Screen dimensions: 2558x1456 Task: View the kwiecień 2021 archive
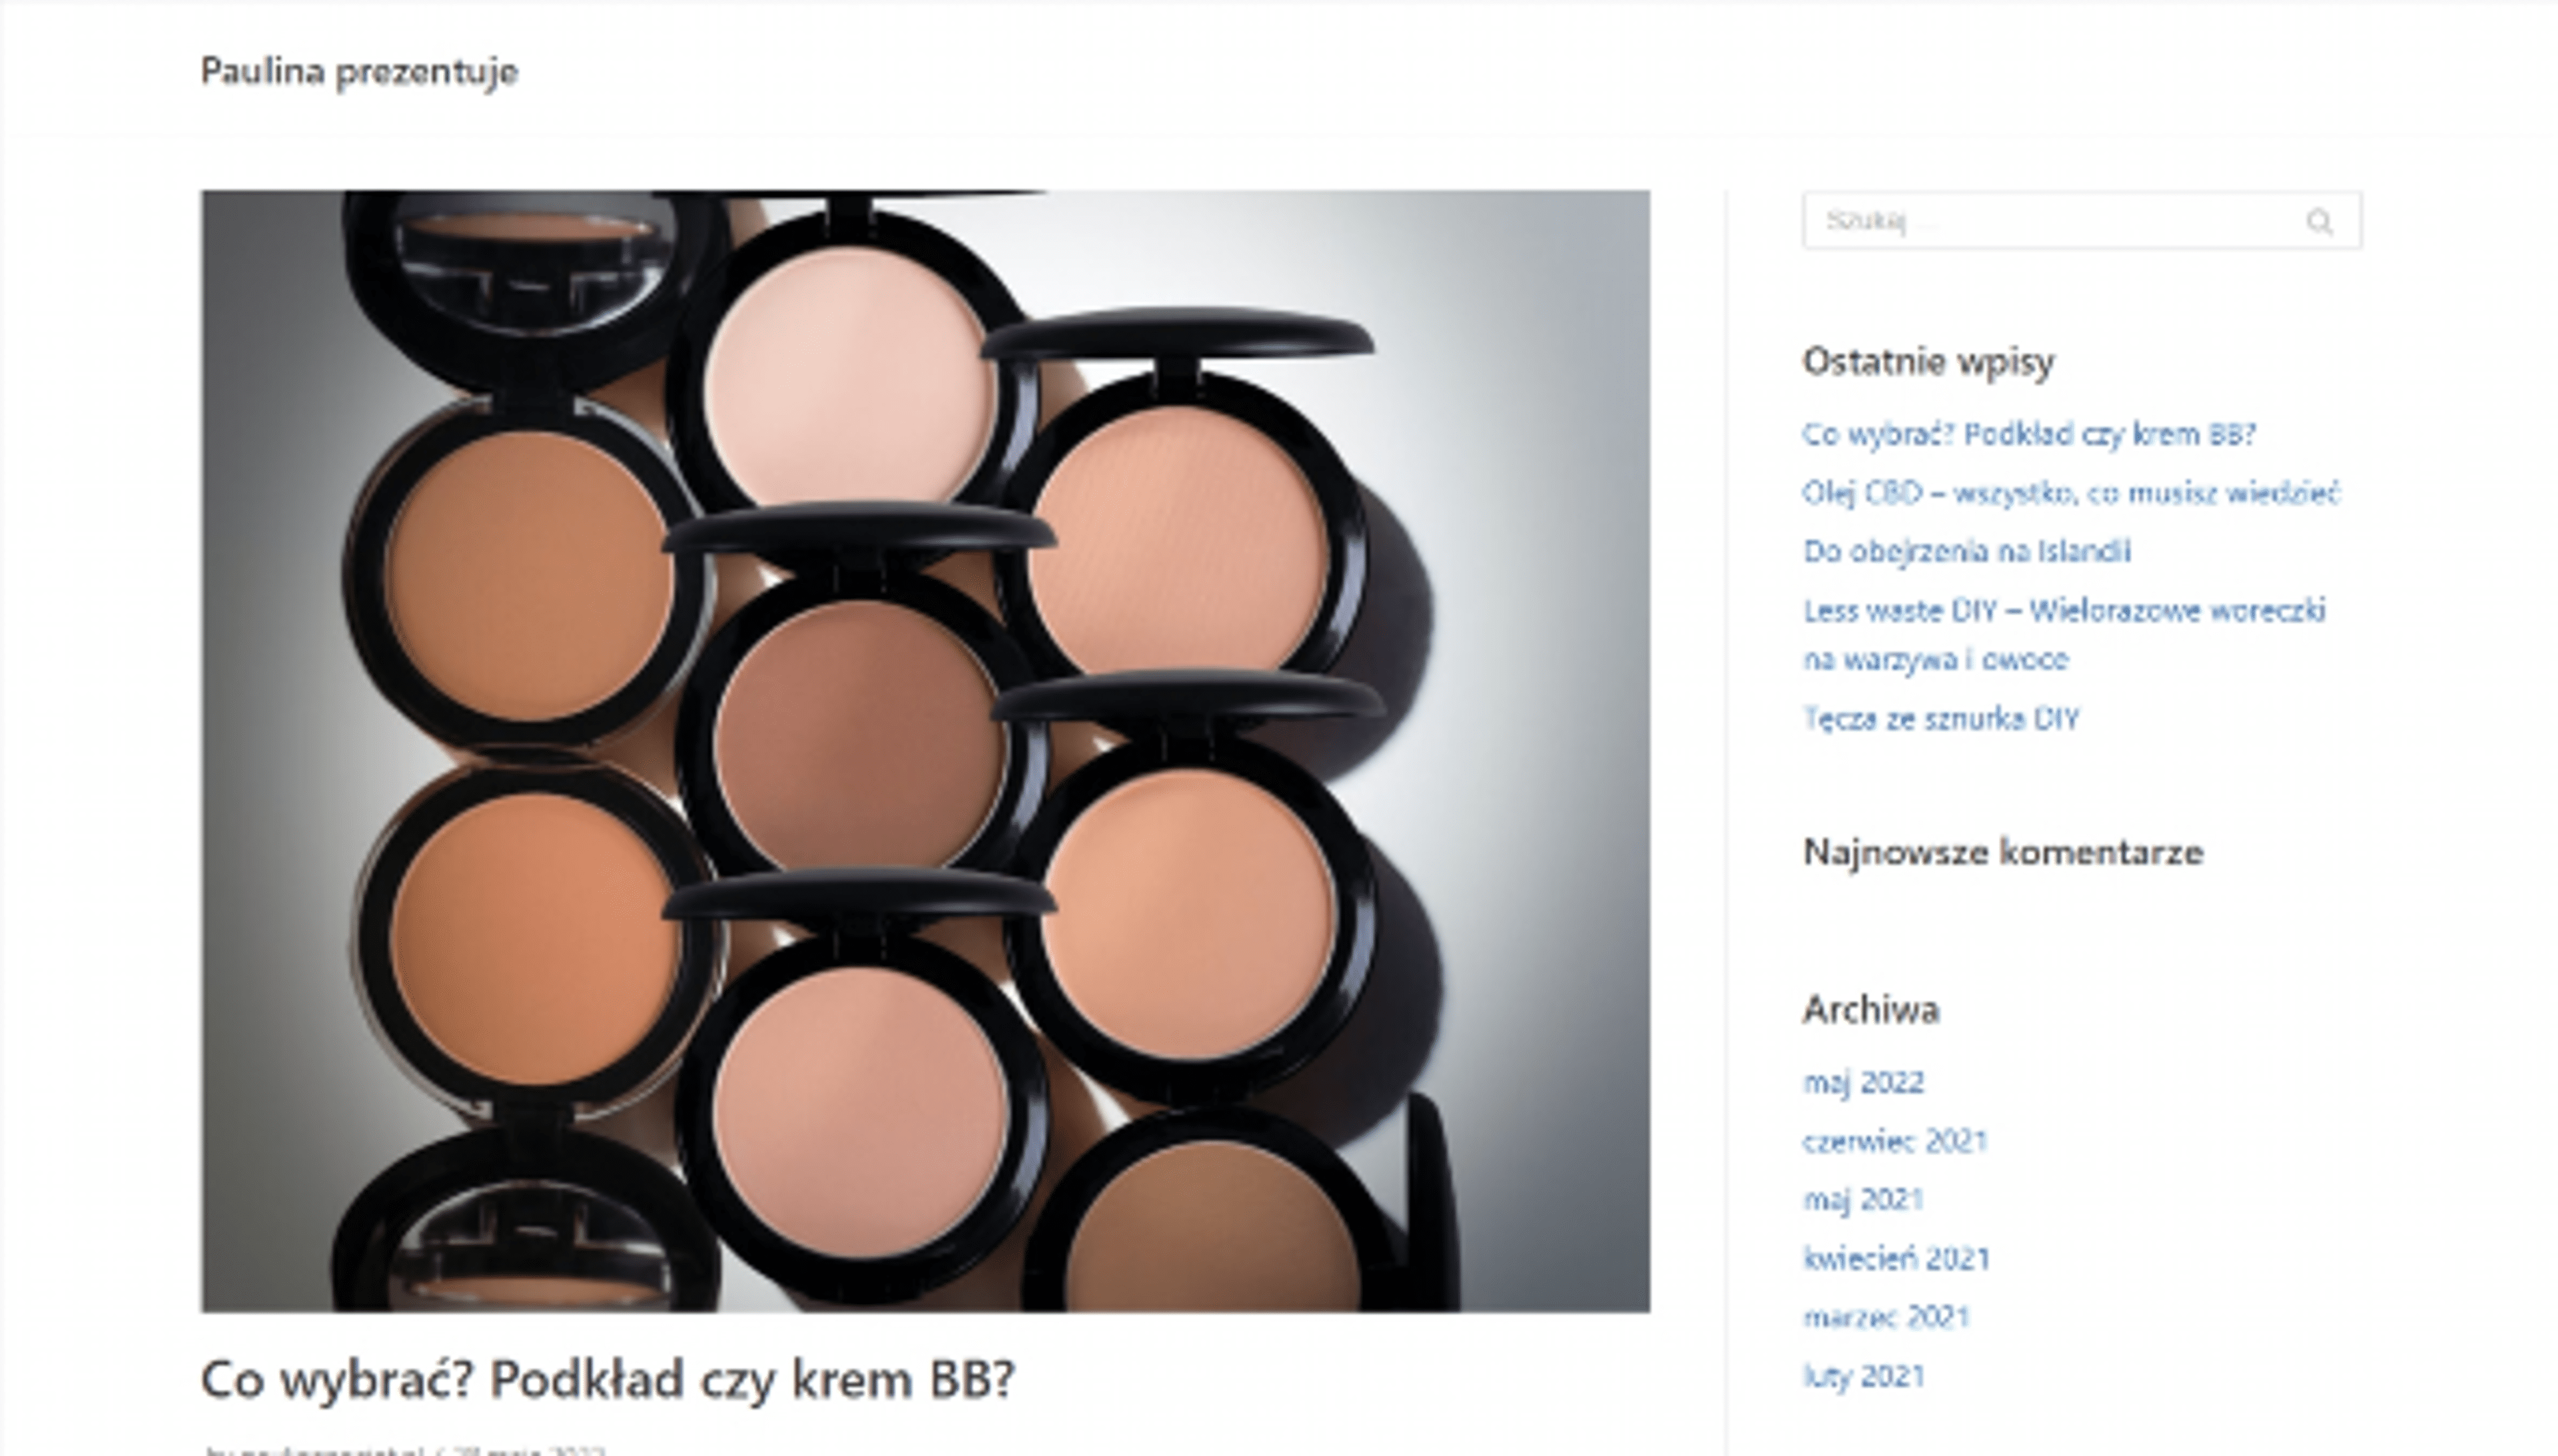(1896, 1259)
